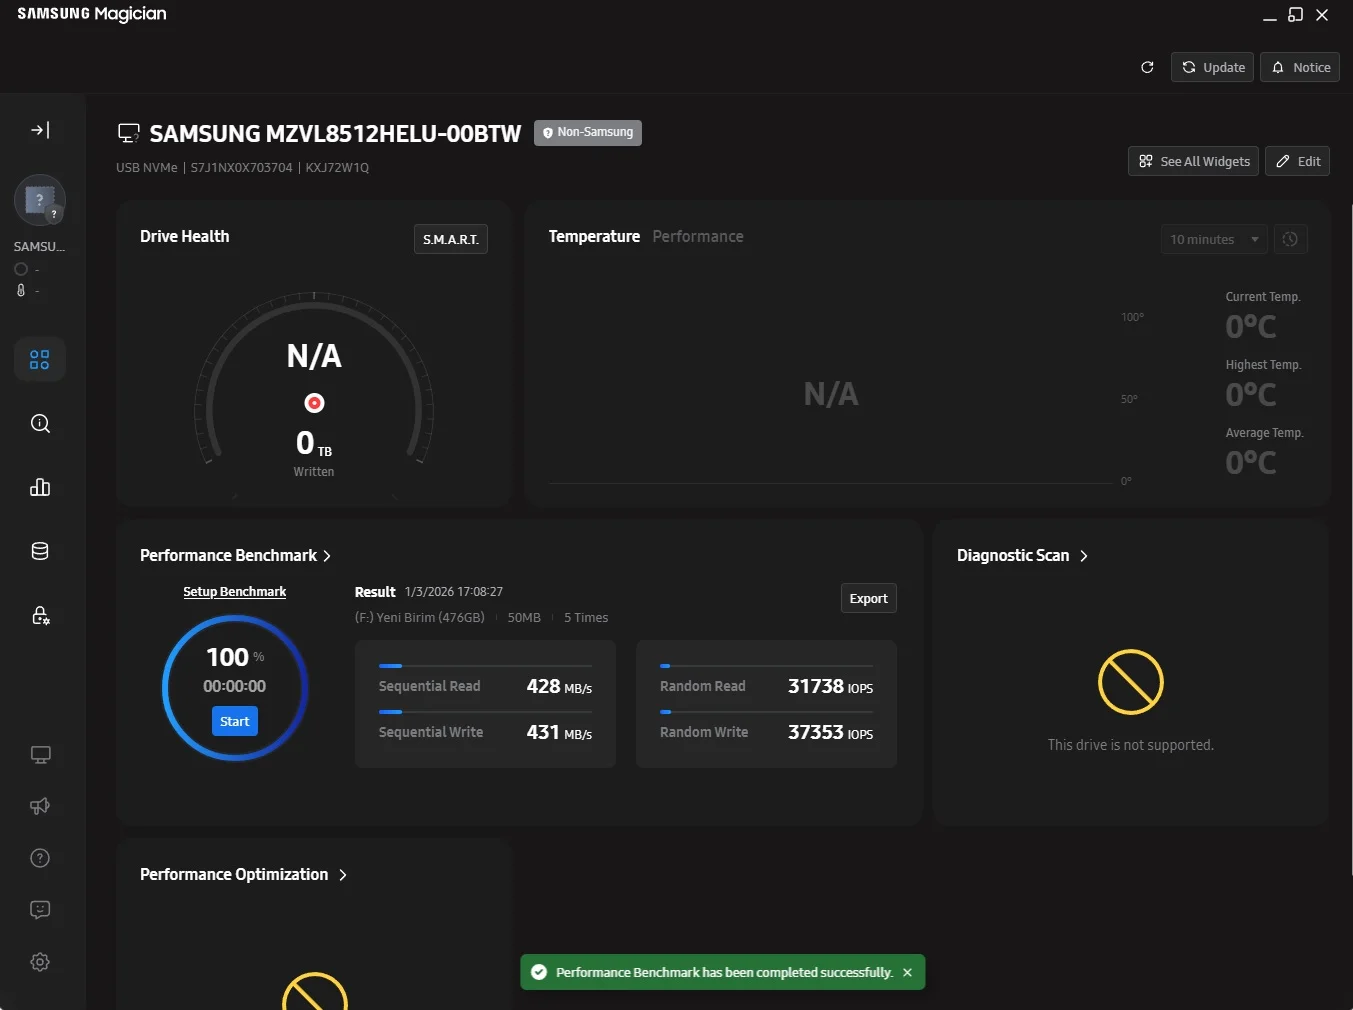This screenshot has width=1353, height=1010.
Task: Click the Diagnostic Scan not-supported icon
Action: point(1131,682)
